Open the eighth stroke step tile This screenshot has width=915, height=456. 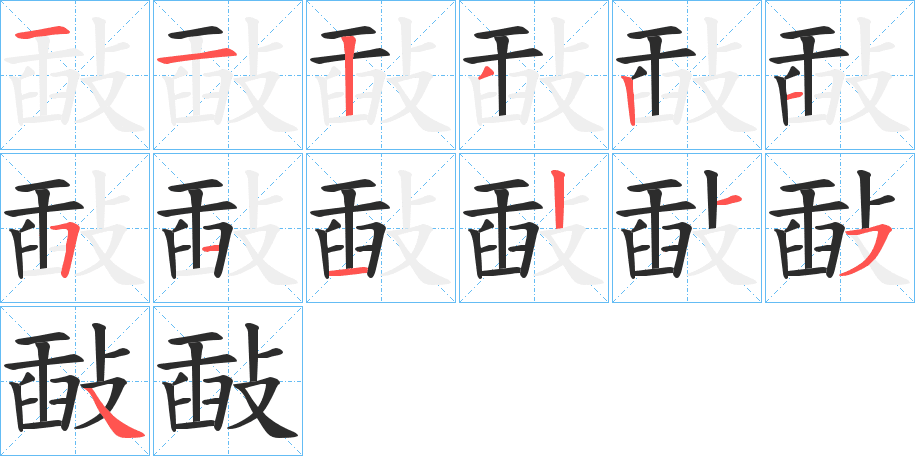click(x=228, y=228)
